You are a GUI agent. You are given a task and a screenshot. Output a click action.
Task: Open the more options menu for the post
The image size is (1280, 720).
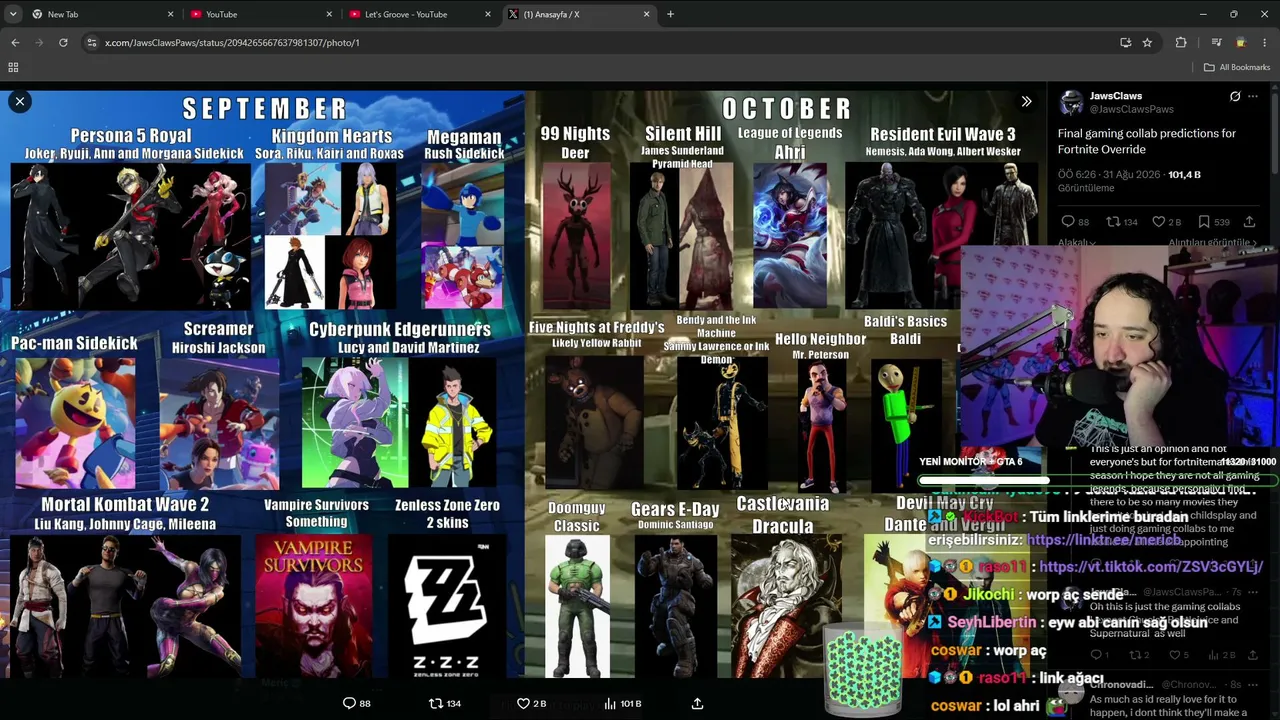tap(1253, 96)
